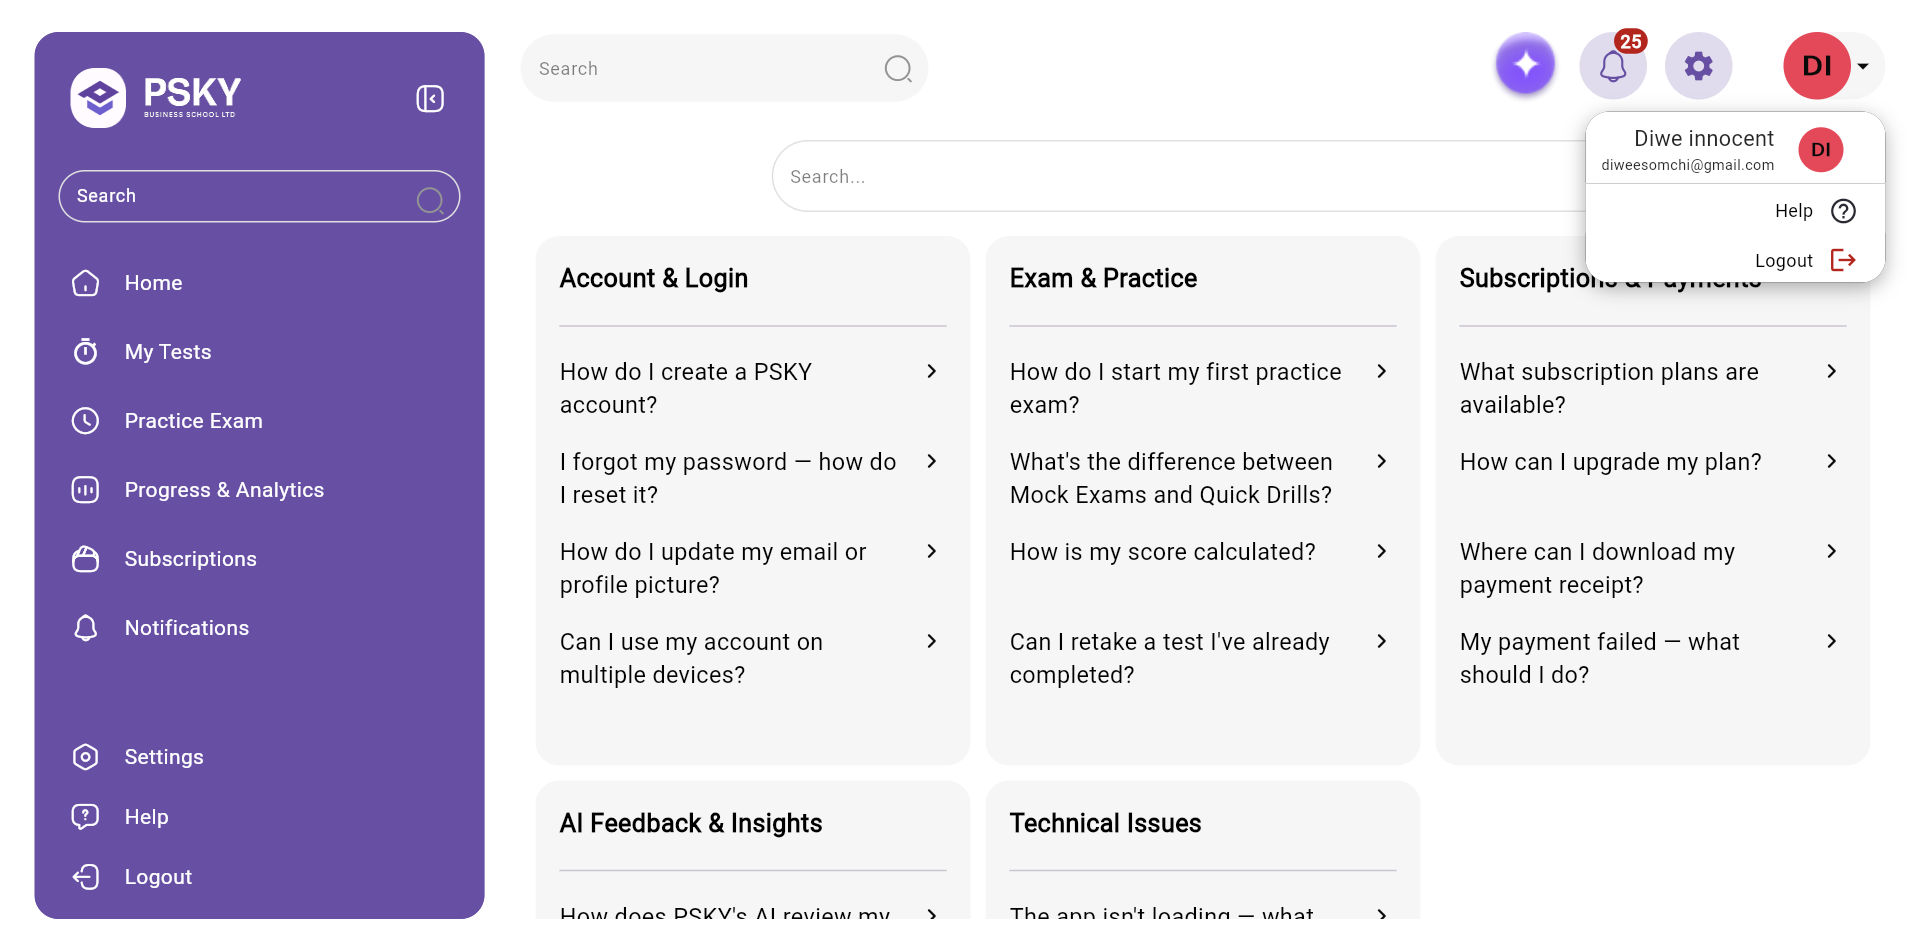Open Practice Exam from sidebar
The image size is (1920, 952).
coord(193,421)
